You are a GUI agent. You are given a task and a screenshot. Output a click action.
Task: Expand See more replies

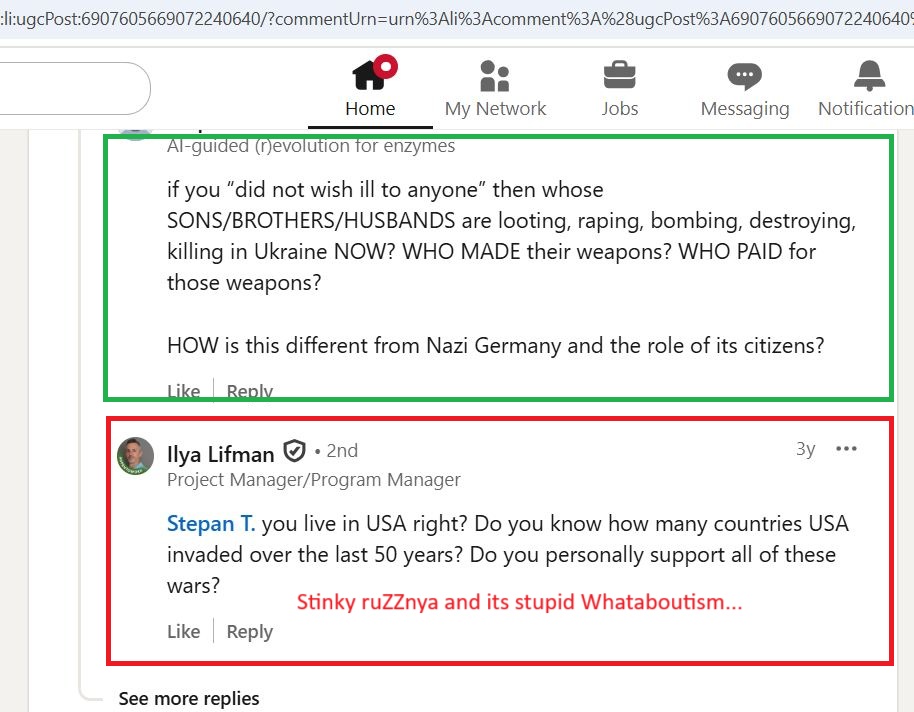pos(188,698)
